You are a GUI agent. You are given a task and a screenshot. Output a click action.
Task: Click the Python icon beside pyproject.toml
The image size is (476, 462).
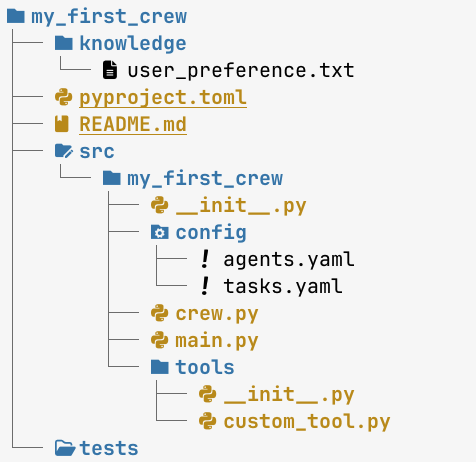click(63, 97)
